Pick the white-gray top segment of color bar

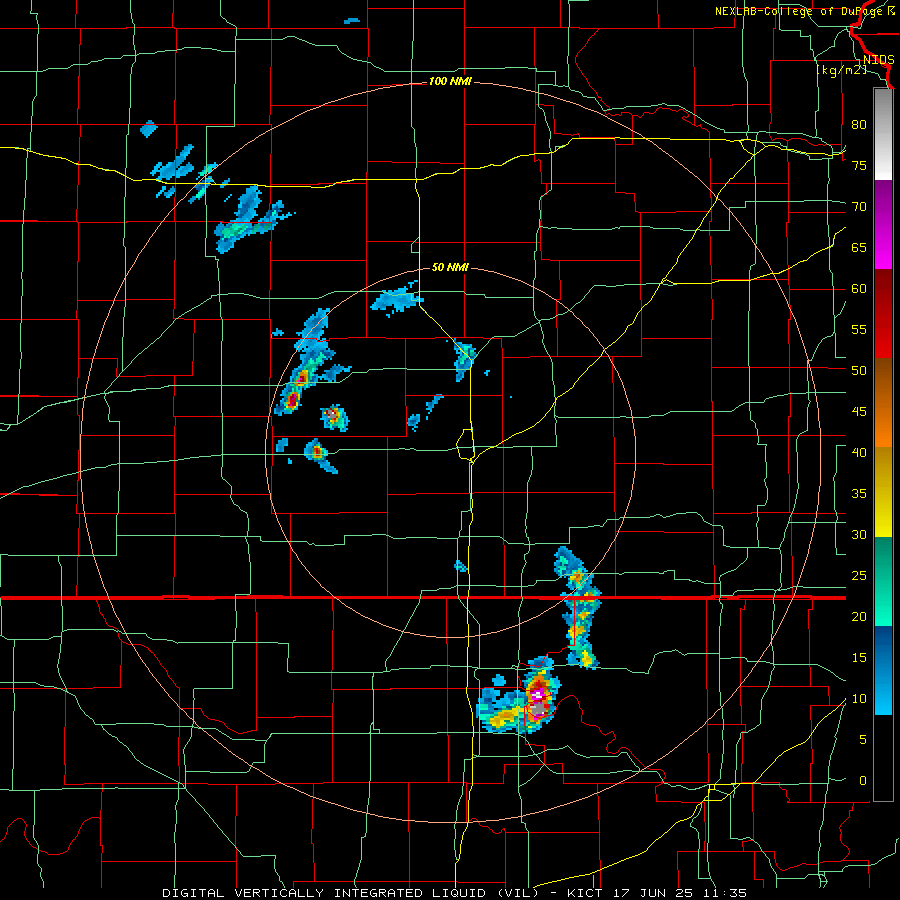pos(883,134)
